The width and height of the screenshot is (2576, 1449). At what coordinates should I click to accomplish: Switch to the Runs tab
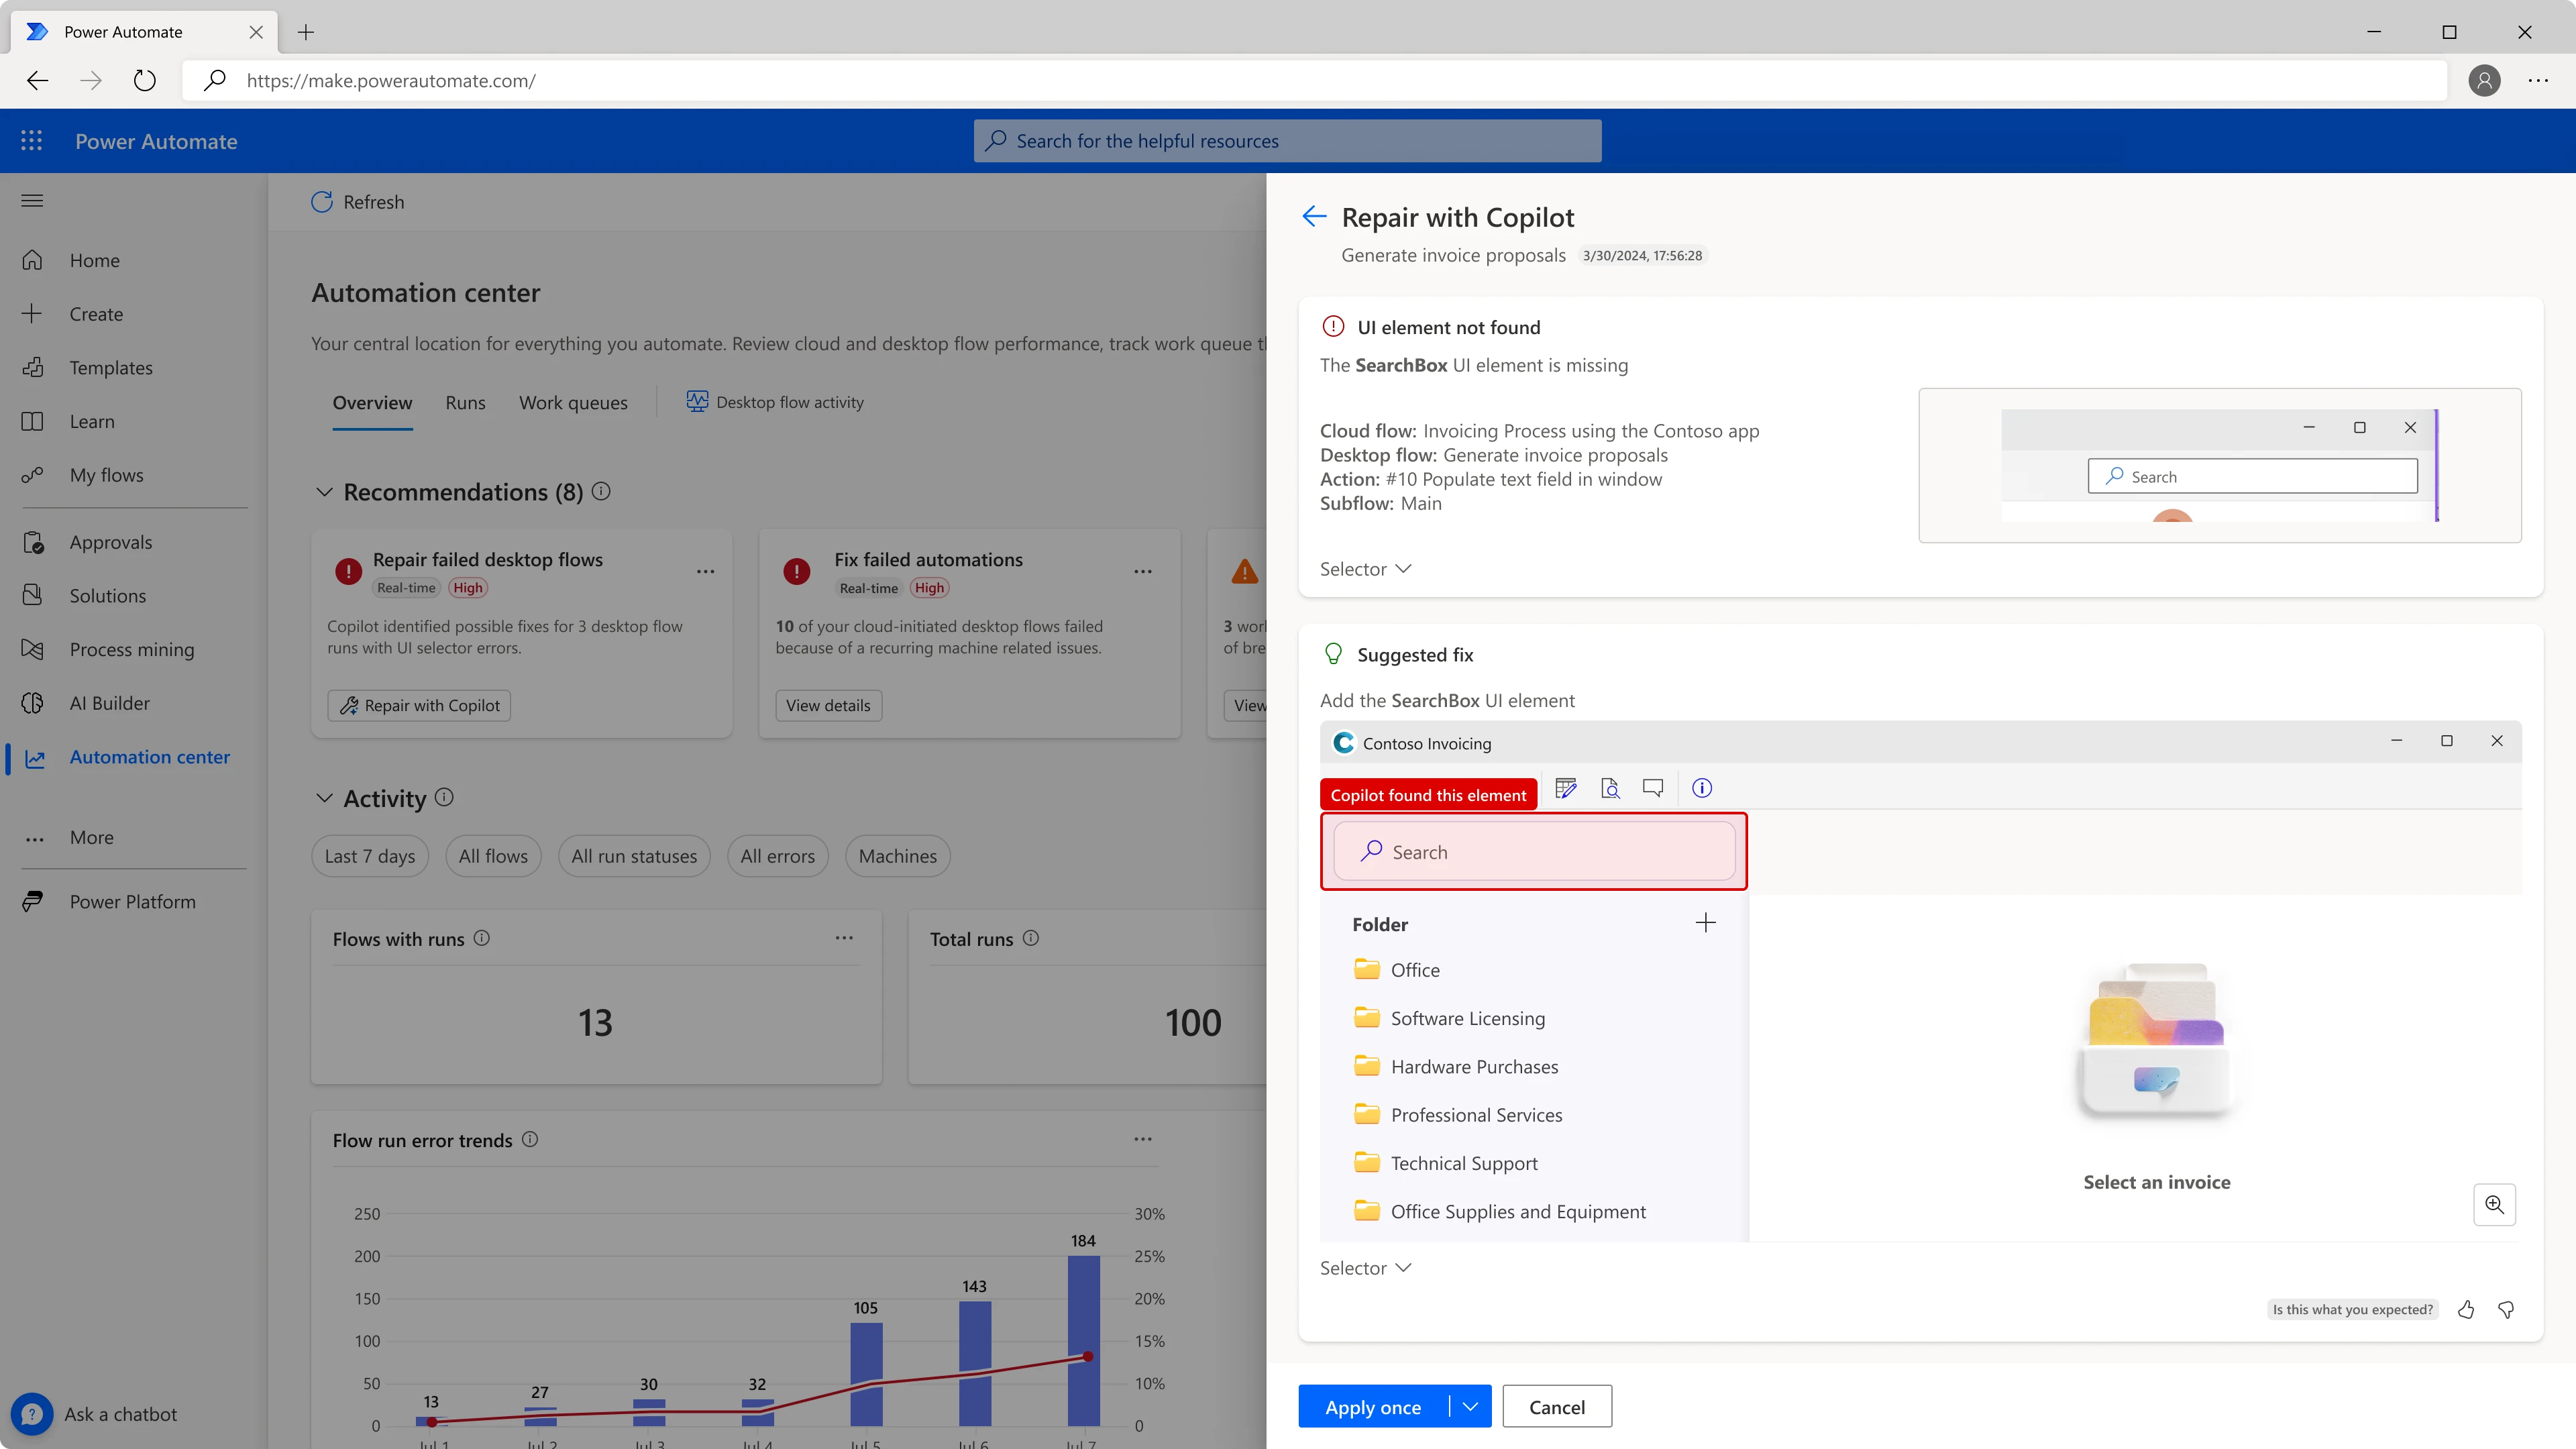(x=464, y=403)
